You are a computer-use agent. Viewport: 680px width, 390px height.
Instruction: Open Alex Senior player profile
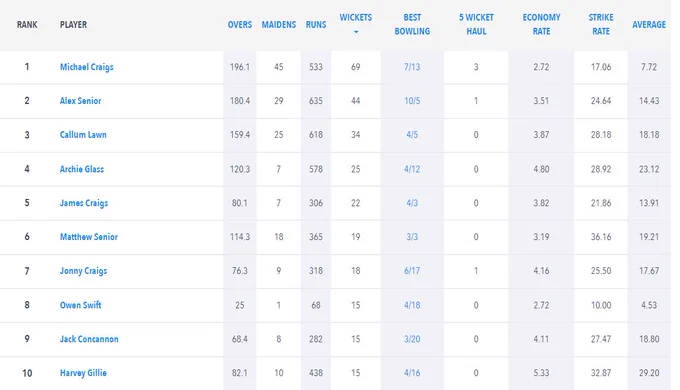point(80,101)
